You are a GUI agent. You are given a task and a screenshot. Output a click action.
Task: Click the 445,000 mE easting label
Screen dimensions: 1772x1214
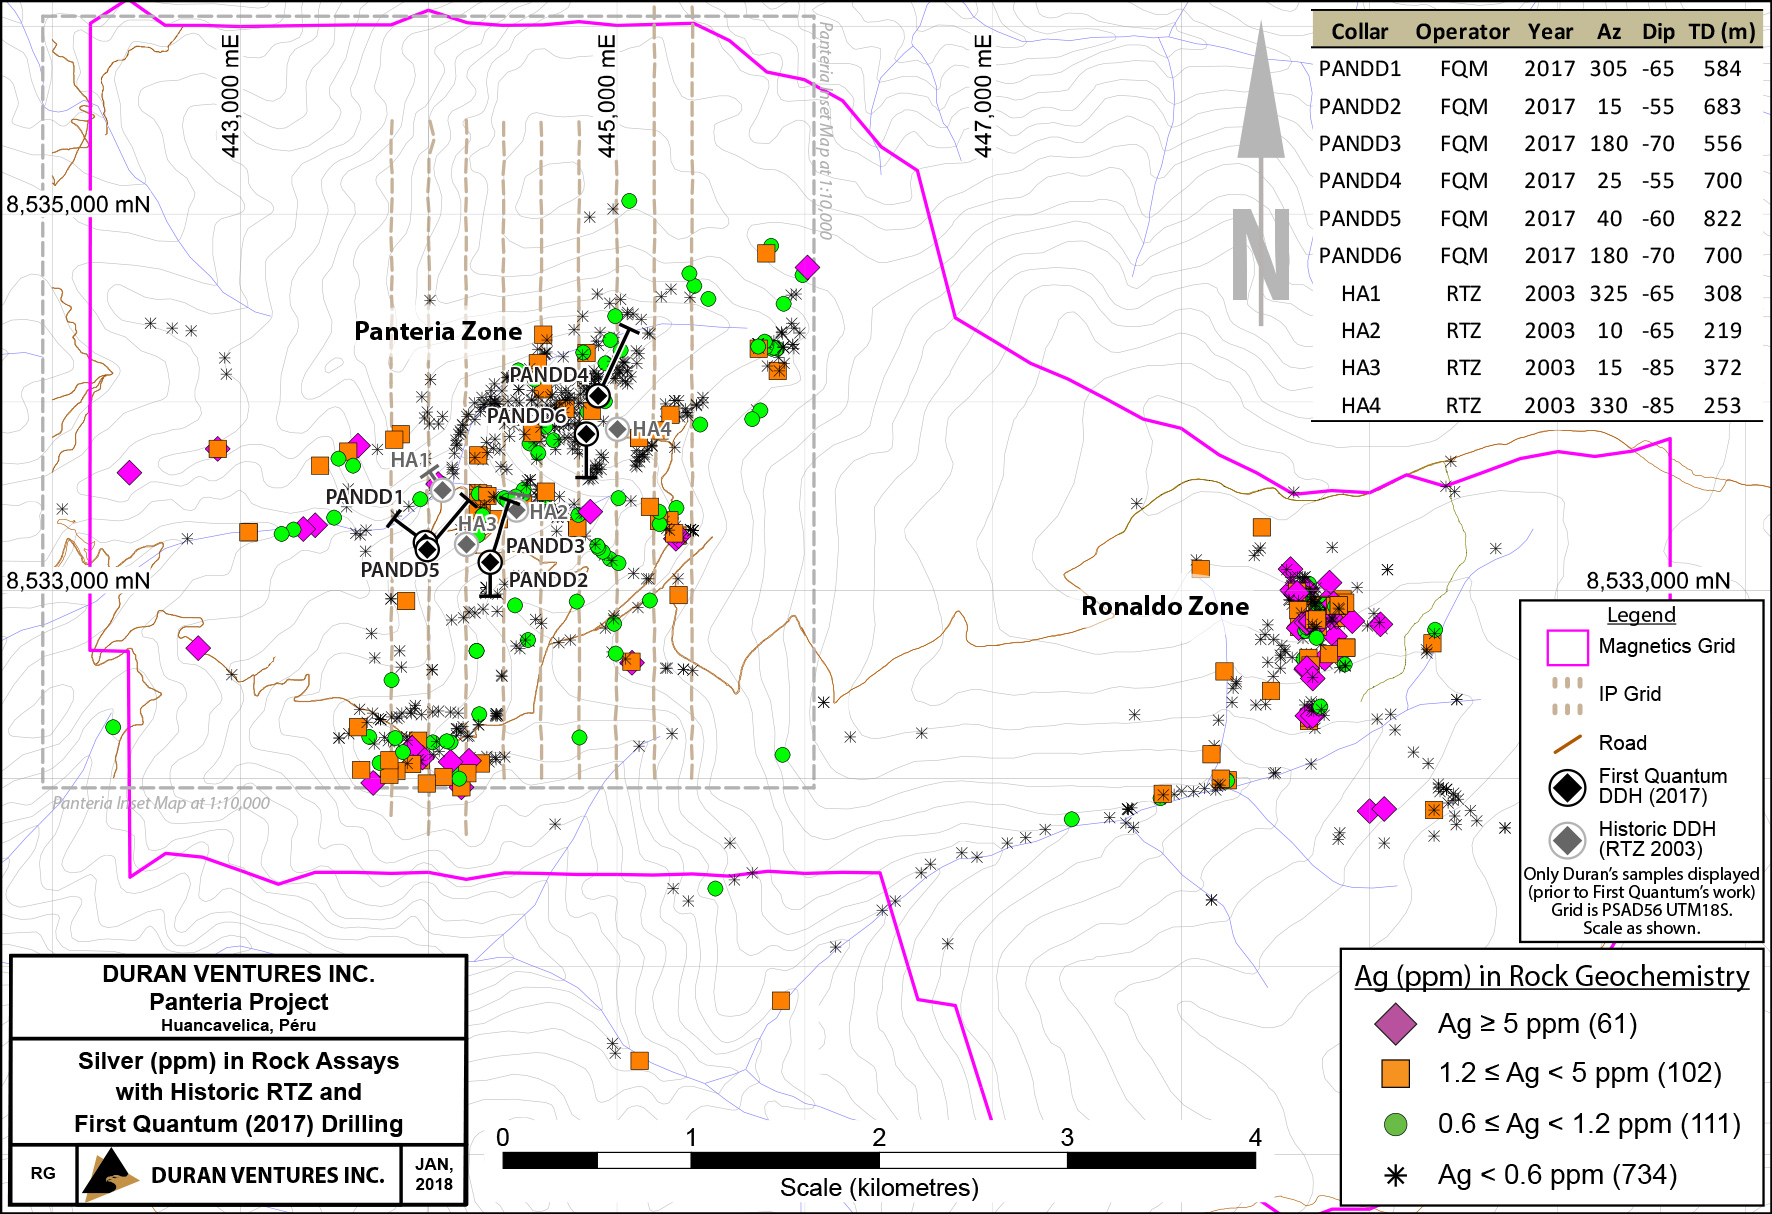coord(606,96)
